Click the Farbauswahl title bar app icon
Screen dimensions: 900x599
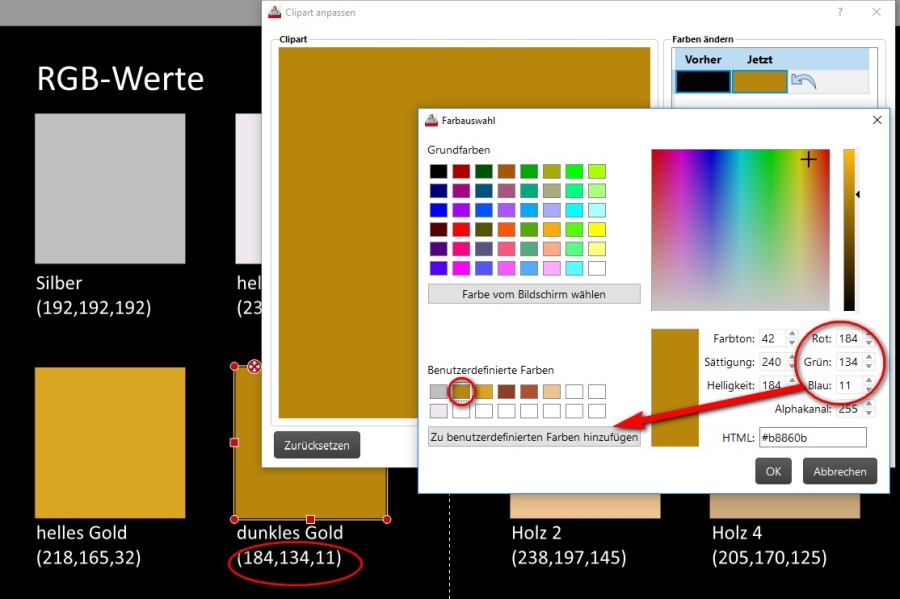[431, 120]
